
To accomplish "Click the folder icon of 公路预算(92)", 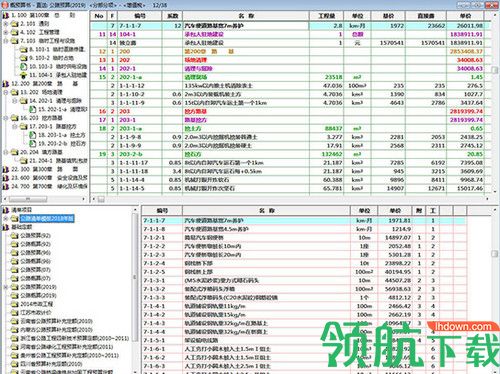I will click(14, 236).
